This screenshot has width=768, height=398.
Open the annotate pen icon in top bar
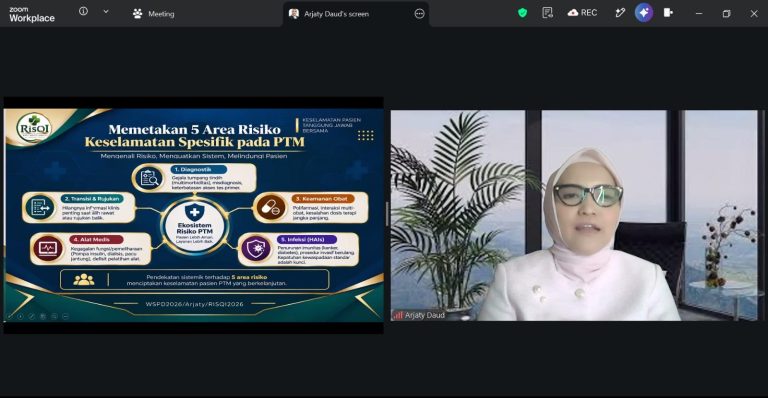pyautogui.click(x=620, y=13)
